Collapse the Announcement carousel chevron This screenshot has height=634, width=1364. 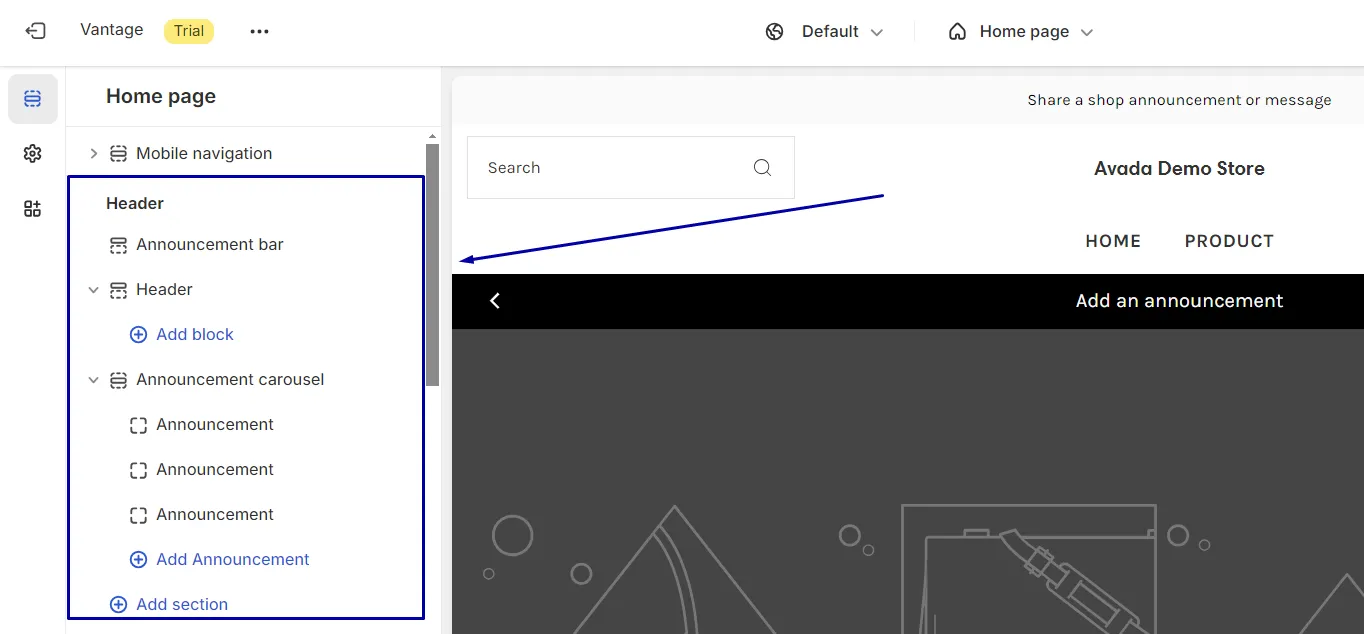(94, 380)
